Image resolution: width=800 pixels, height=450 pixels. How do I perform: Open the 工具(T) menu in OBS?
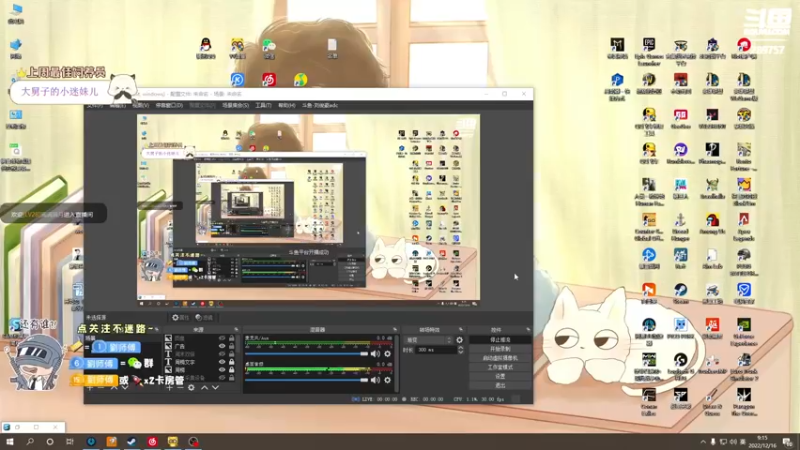coord(263,106)
